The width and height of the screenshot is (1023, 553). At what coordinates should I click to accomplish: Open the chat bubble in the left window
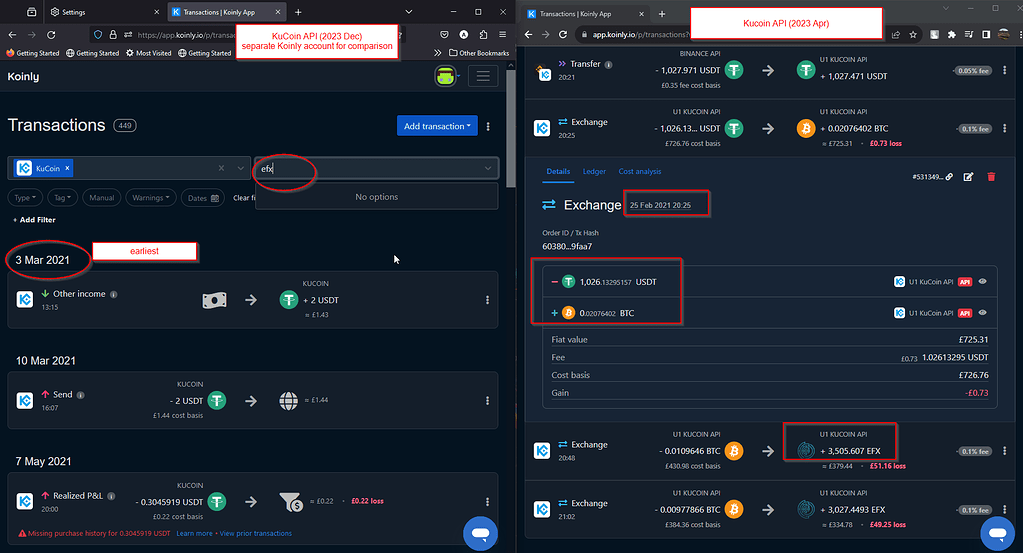point(480,533)
